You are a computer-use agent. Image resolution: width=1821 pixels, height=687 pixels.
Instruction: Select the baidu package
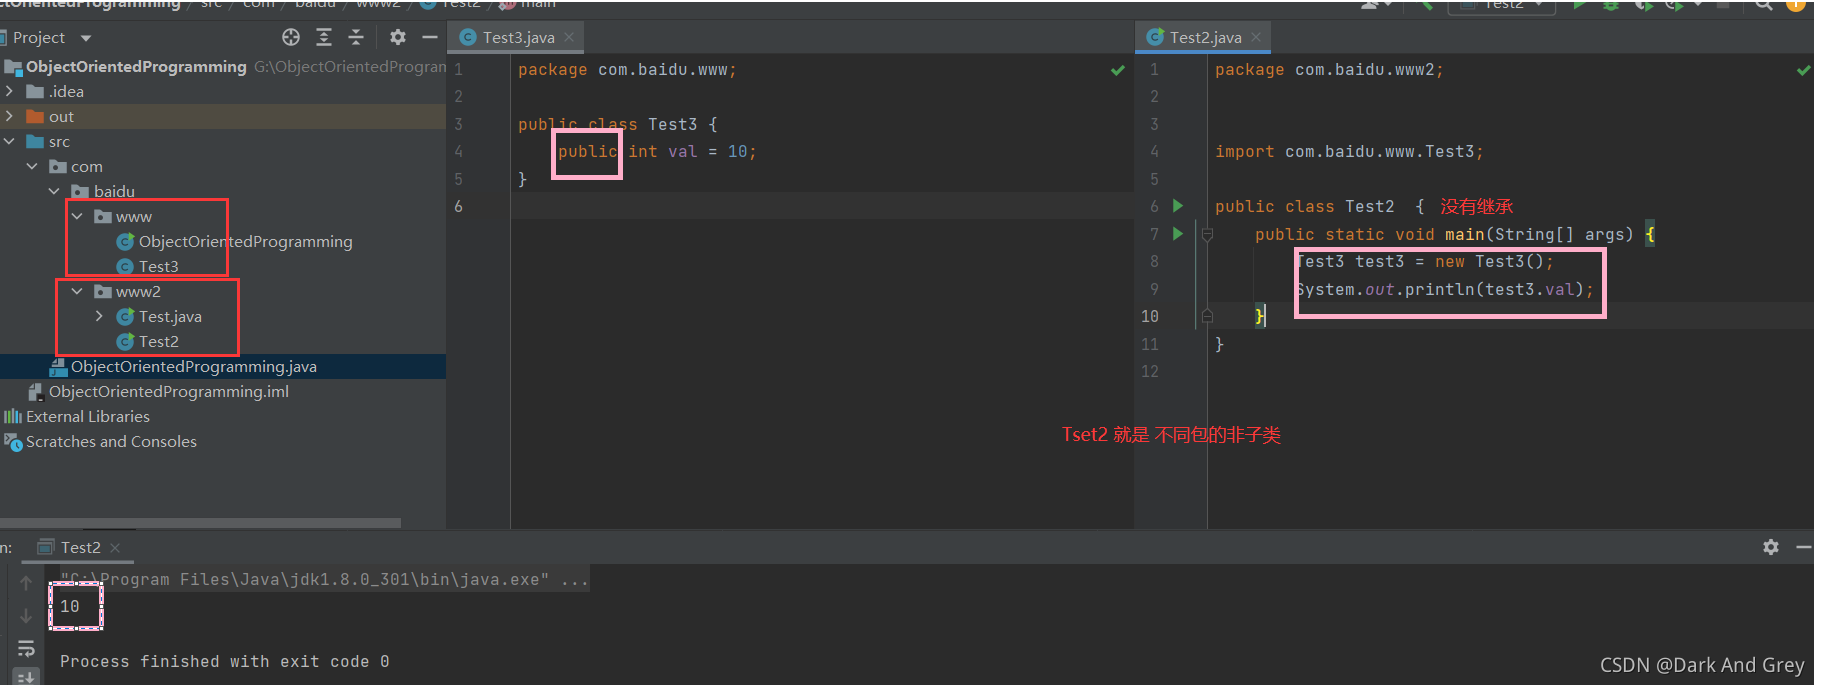pos(114,191)
